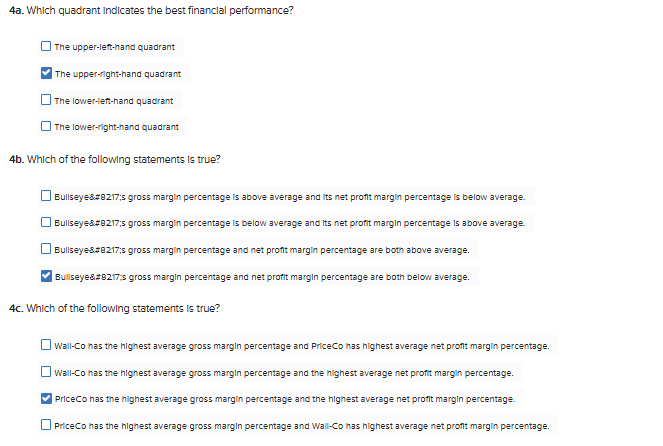663x446 pixels.
Task: Check Bullseye gross above, net below average box
Action: pyautogui.click(x=47, y=196)
